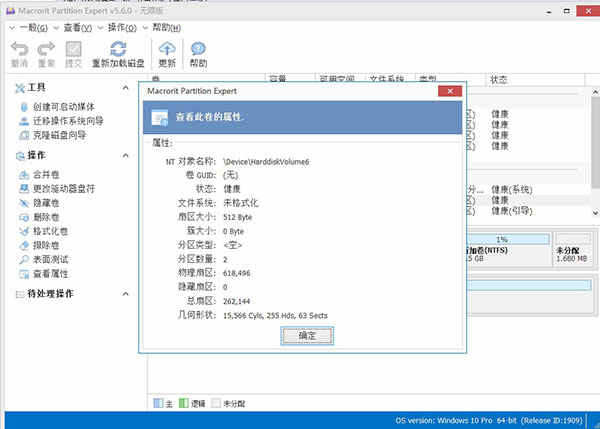Click the pending operations section icon
600x429 pixels.
(20, 294)
